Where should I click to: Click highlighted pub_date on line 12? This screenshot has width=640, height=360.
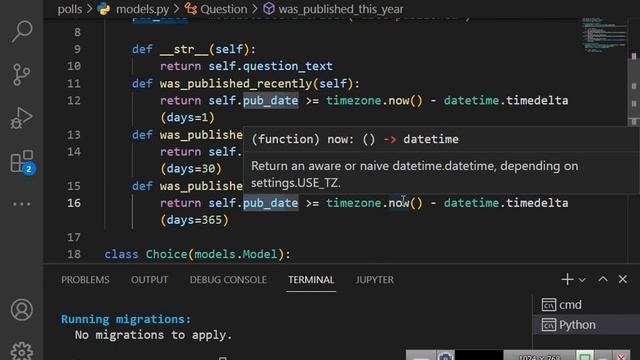(271, 100)
